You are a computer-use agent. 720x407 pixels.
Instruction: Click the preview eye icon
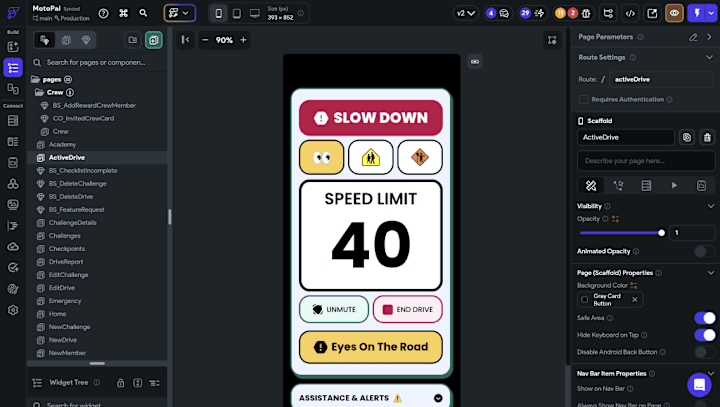pos(674,13)
